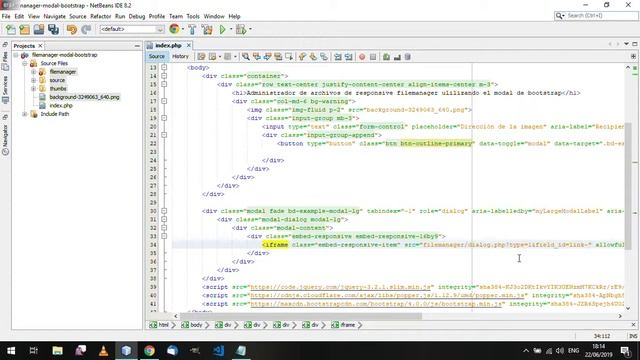Click the Open Project toolbar icon

coord(39,29)
